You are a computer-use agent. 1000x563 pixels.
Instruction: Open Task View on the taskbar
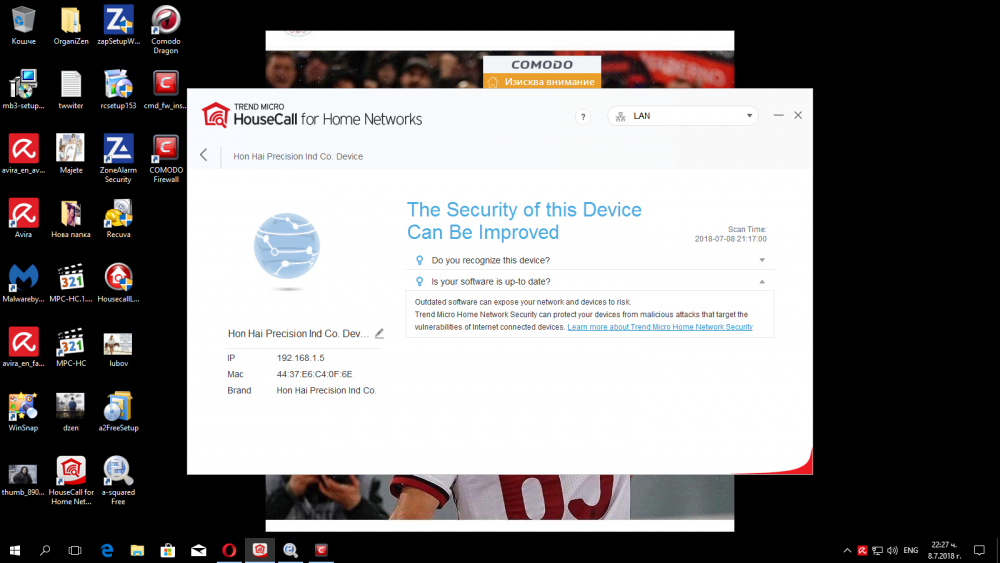[75, 550]
